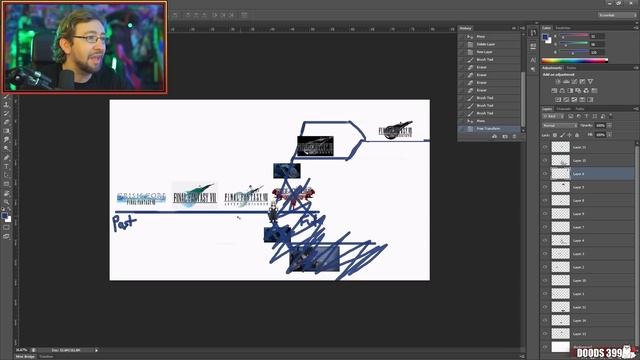The height and width of the screenshot is (360, 640).
Task: Switch to the Channels tab
Action: point(564,109)
